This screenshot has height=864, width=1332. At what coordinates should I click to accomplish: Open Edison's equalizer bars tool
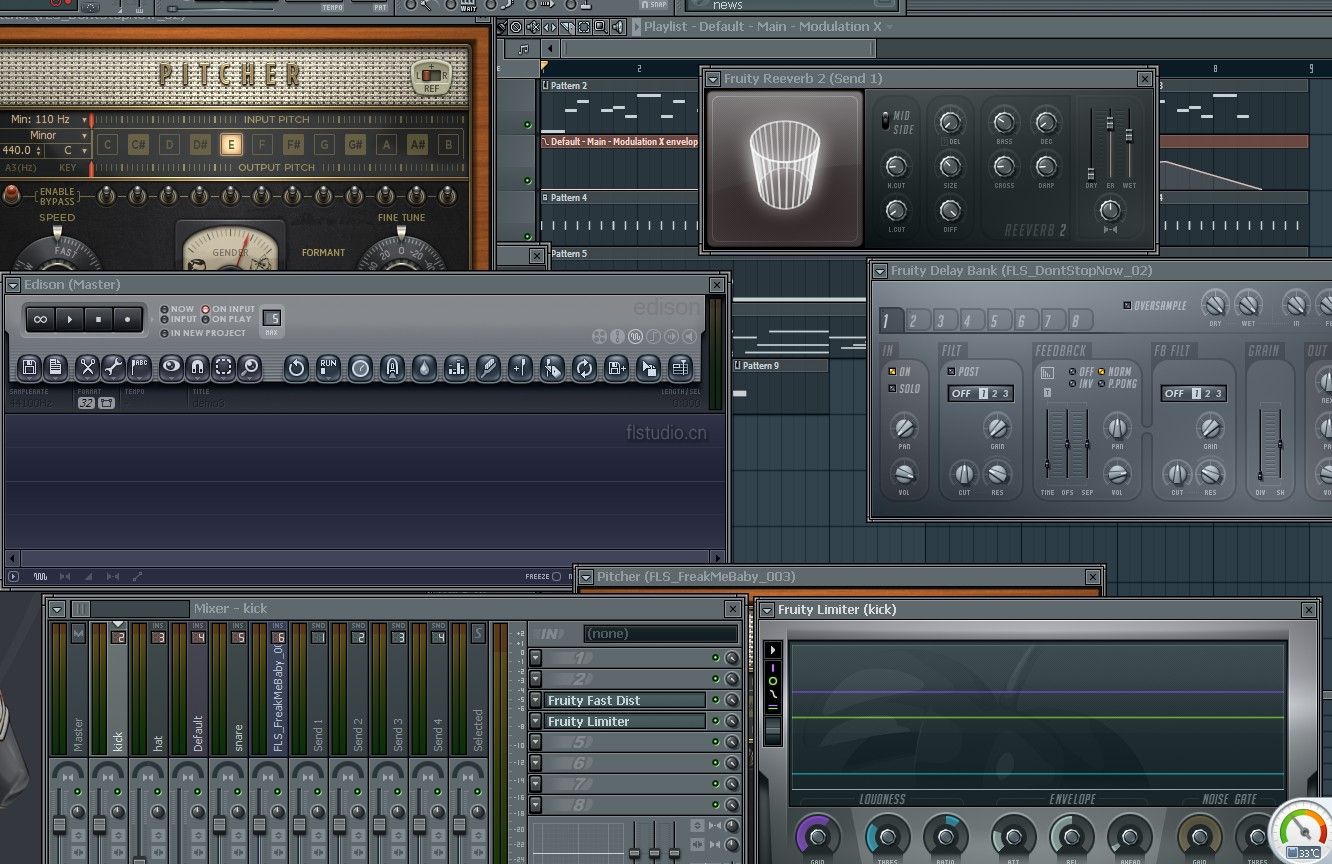click(x=456, y=367)
